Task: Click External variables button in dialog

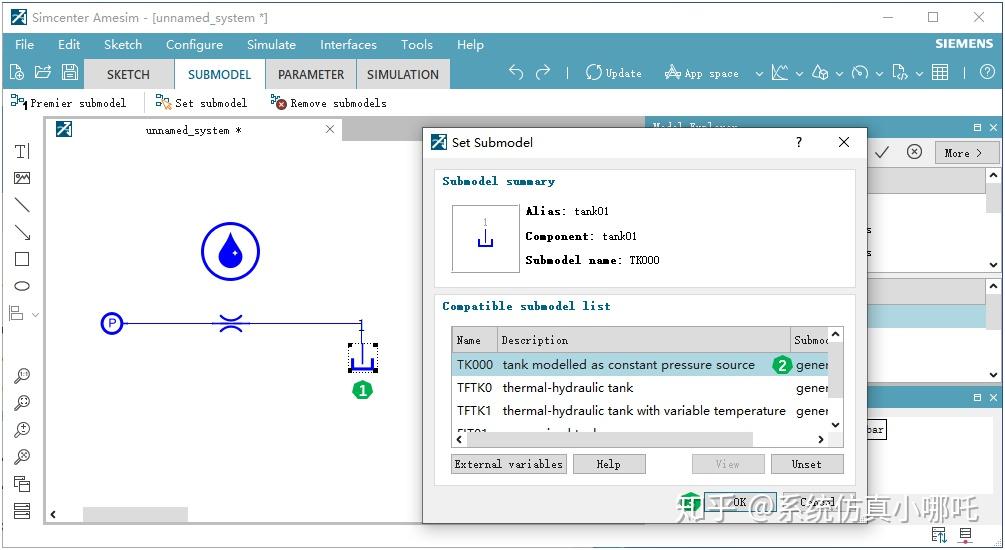Action: (x=508, y=464)
